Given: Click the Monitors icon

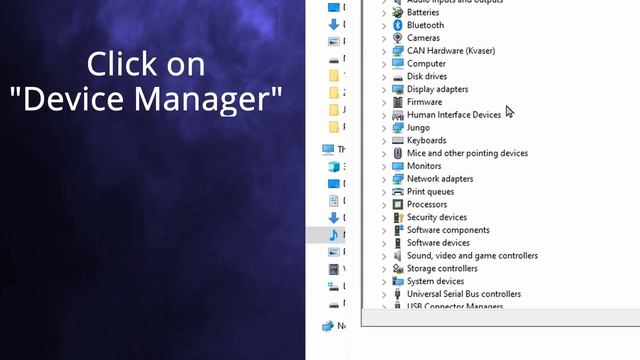Looking at the screenshot, I should pyautogui.click(x=398, y=166).
